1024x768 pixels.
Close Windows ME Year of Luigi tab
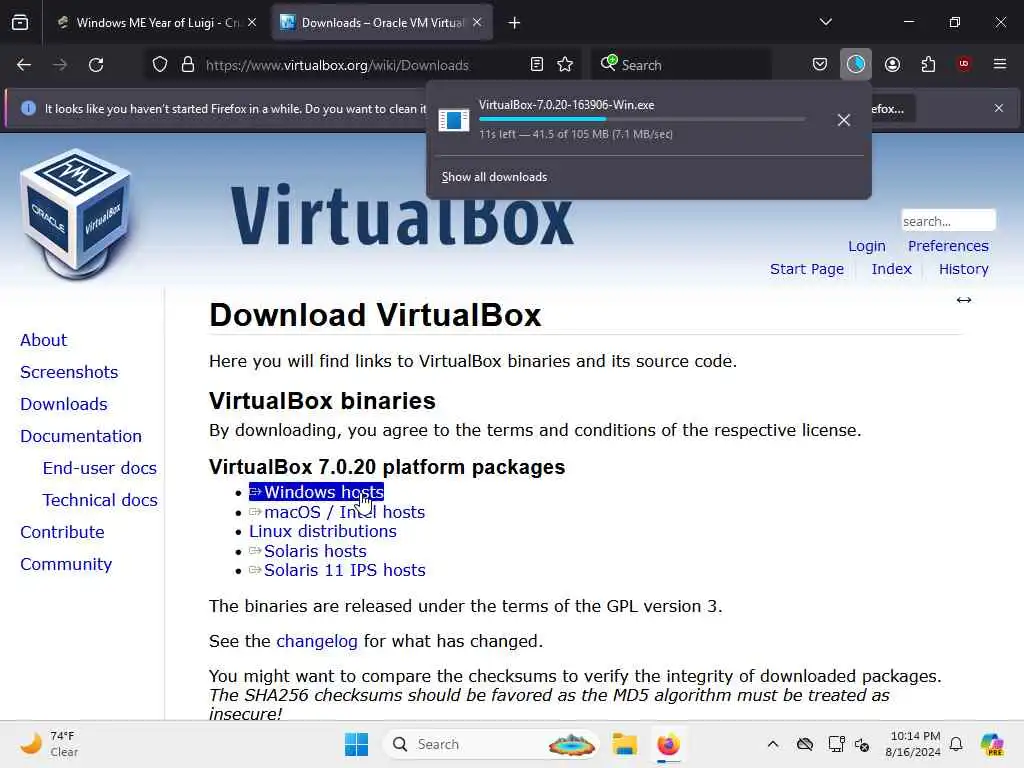click(x=252, y=23)
